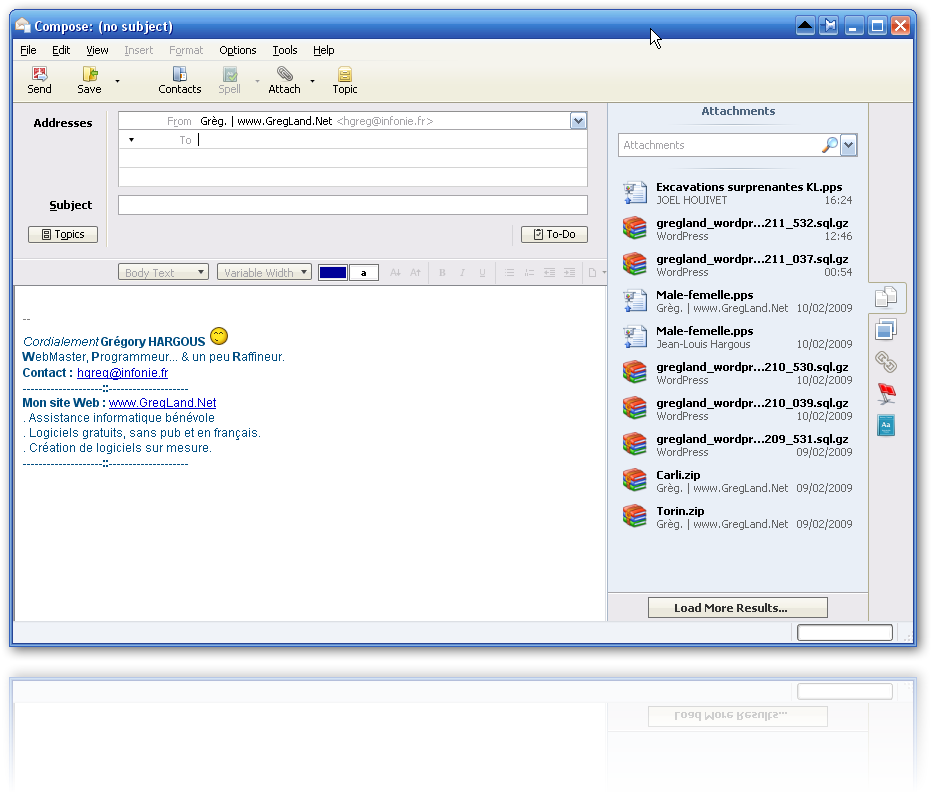The image size is (932, 794).
Task: Click the Send toolbar icon
Action: (39, 75)
